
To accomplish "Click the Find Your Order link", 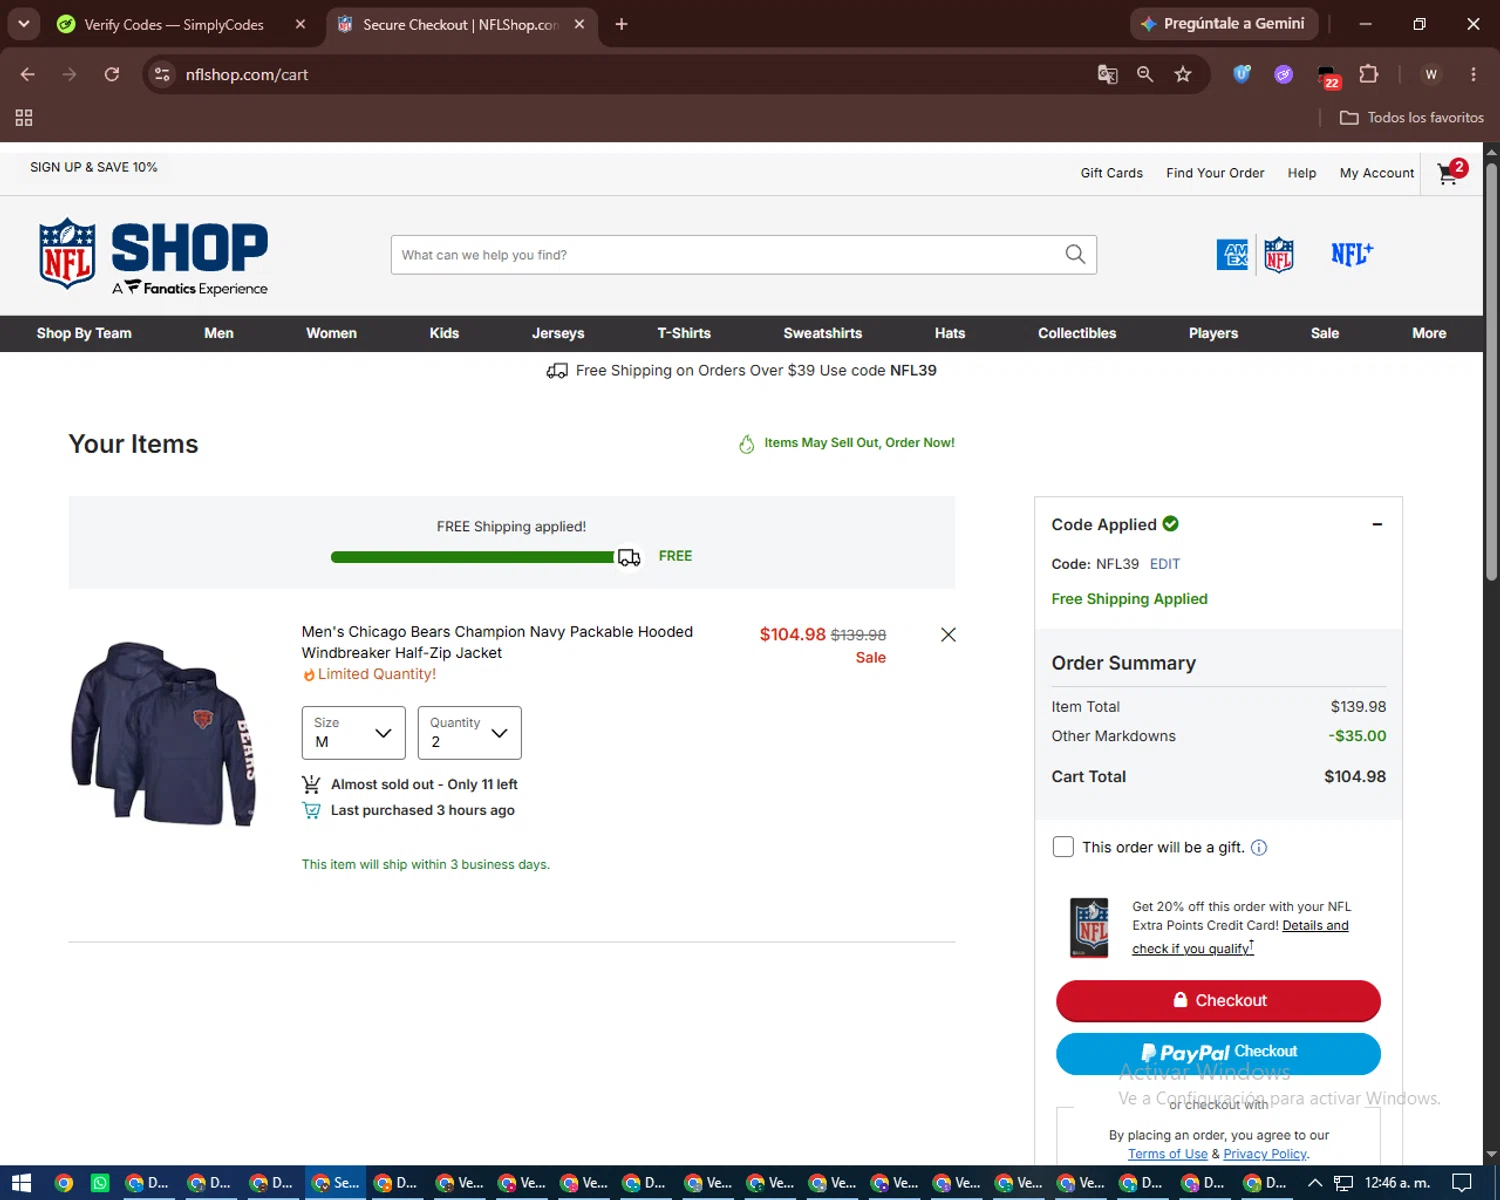I will click(1215, 173).
